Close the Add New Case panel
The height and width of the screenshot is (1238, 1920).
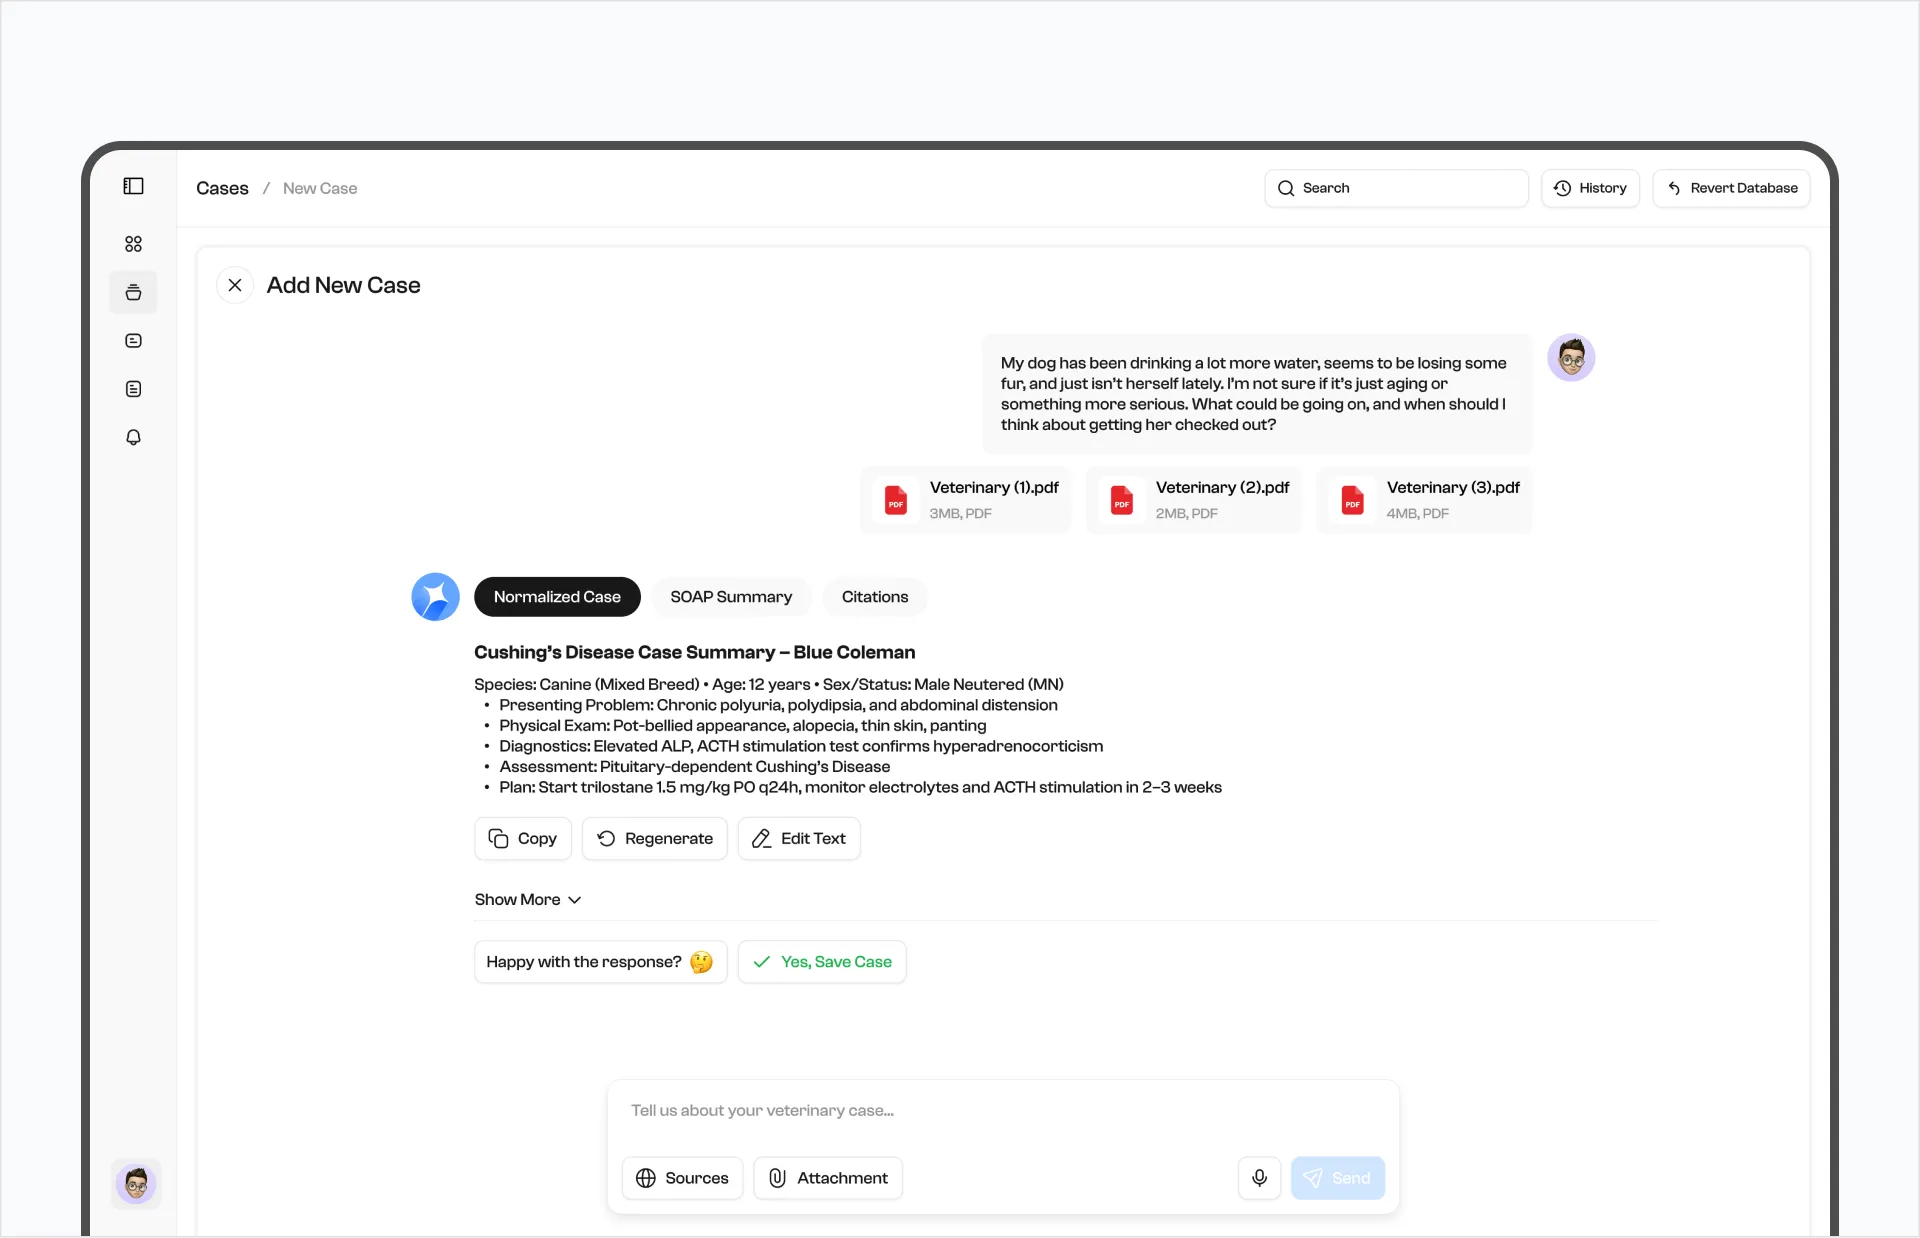coord(235,285)
